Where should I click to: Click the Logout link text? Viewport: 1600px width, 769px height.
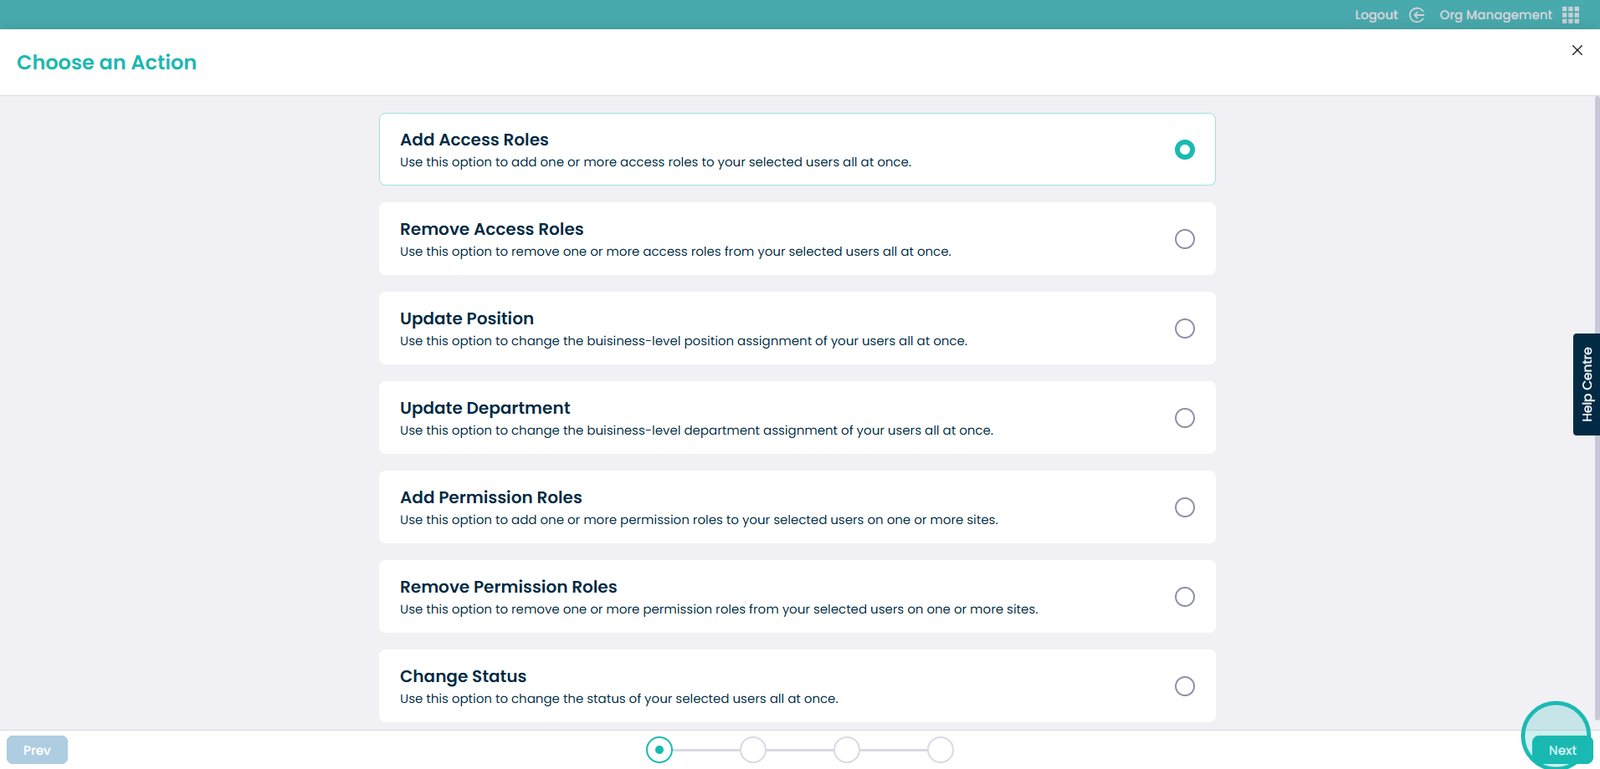click(x=1376, y=15)
